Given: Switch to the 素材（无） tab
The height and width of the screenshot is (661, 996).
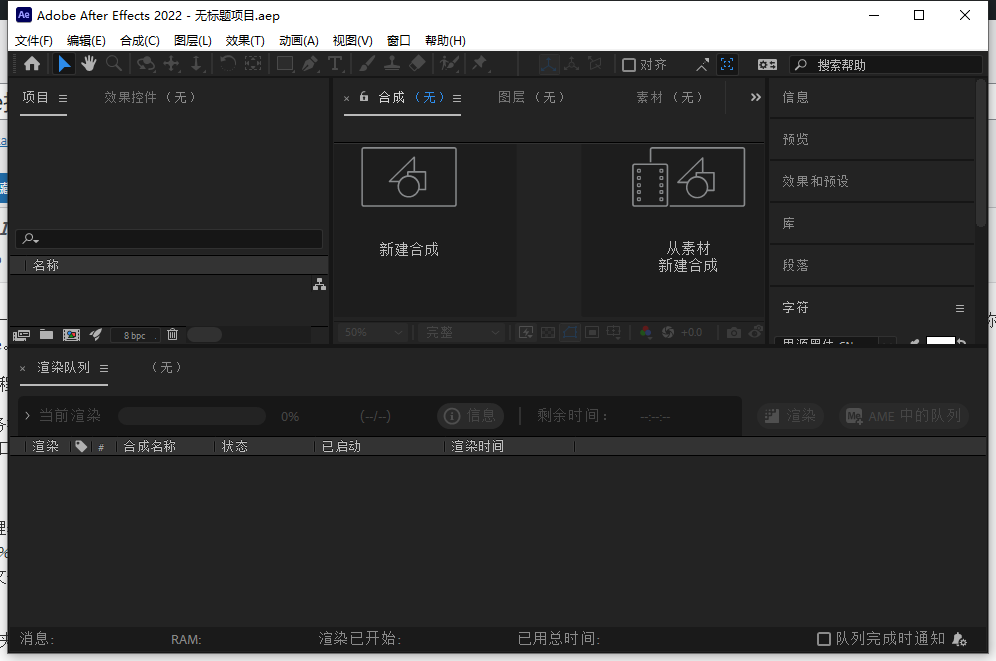Looking at the screenshot, I should tap(670, 97).
